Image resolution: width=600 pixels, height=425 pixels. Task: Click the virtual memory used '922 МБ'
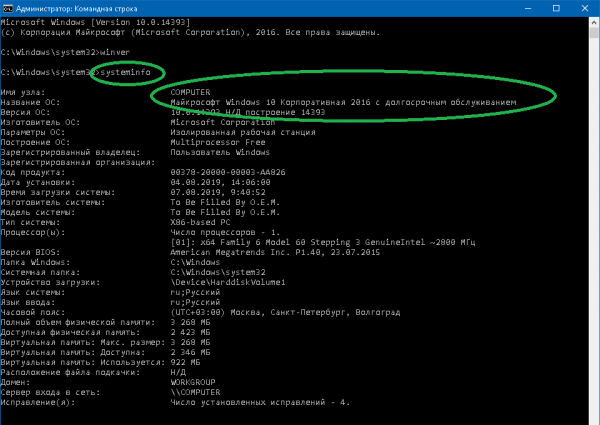[185, 362]
